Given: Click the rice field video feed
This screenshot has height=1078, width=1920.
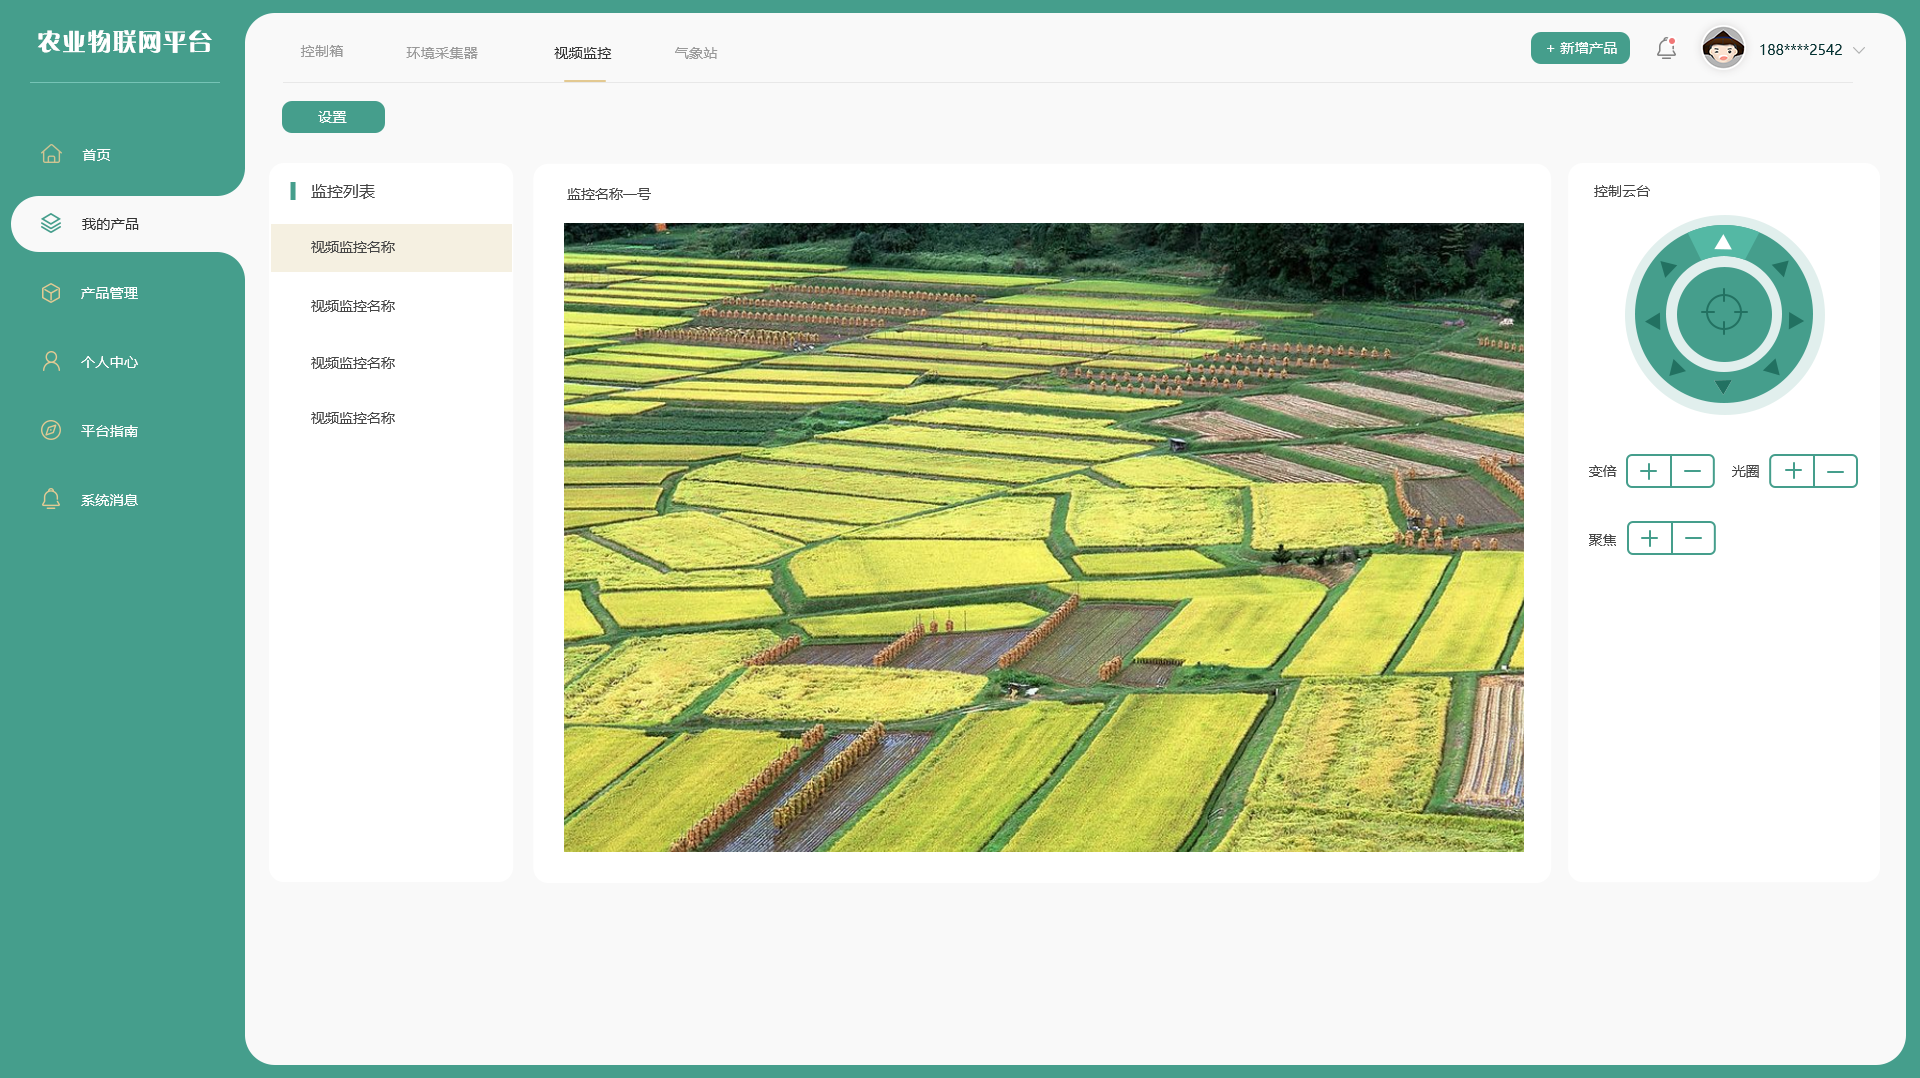Looking at the screenshot, I should (x=1043, y=537).
